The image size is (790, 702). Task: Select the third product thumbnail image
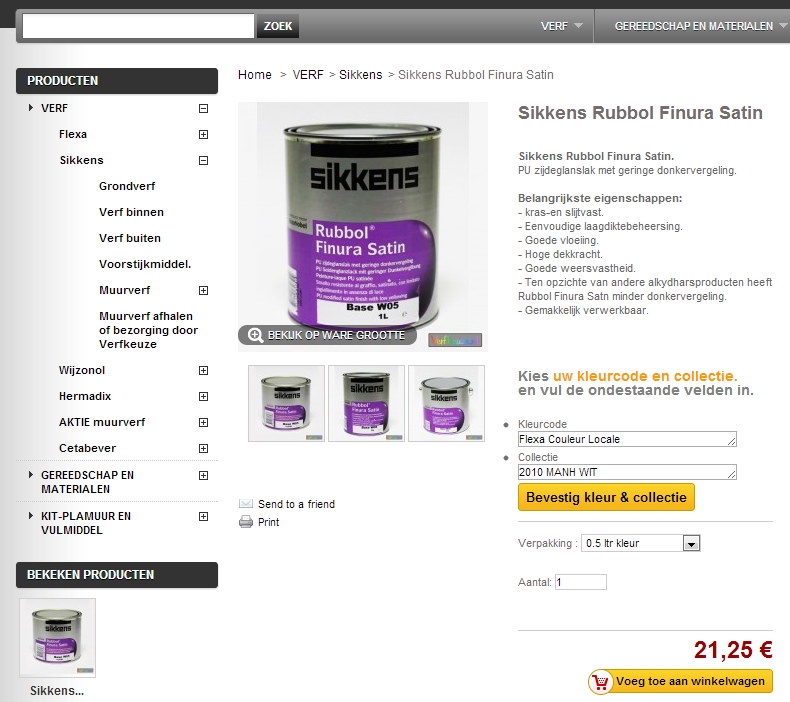point(446,403)
